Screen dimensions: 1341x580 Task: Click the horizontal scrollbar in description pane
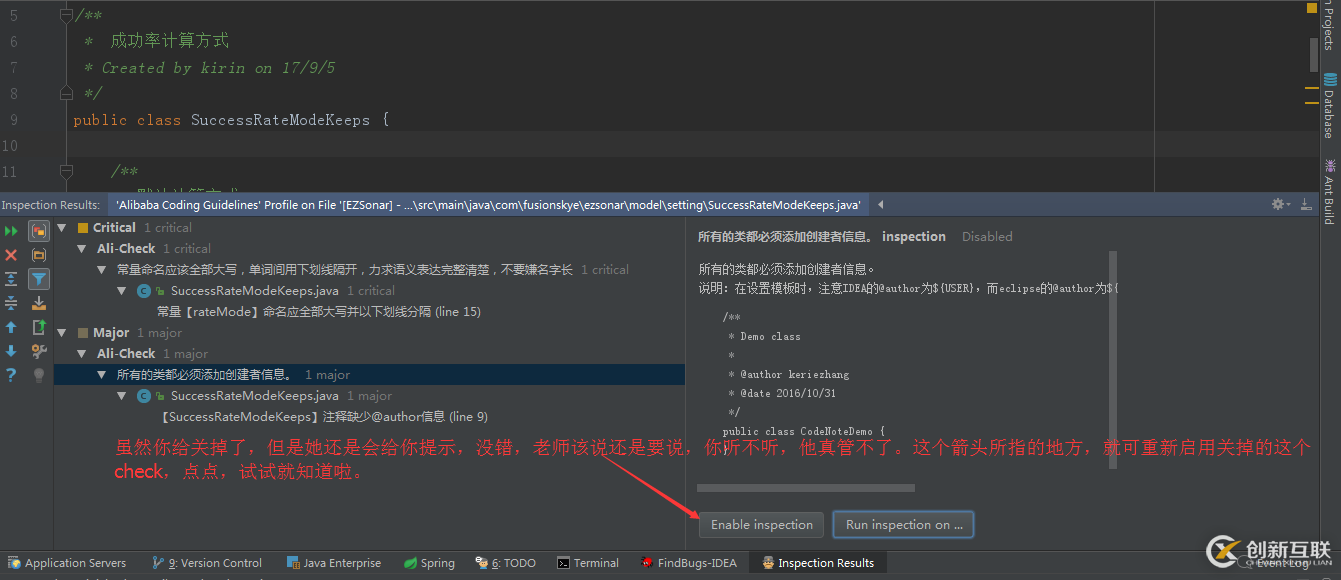pos(806,488)
